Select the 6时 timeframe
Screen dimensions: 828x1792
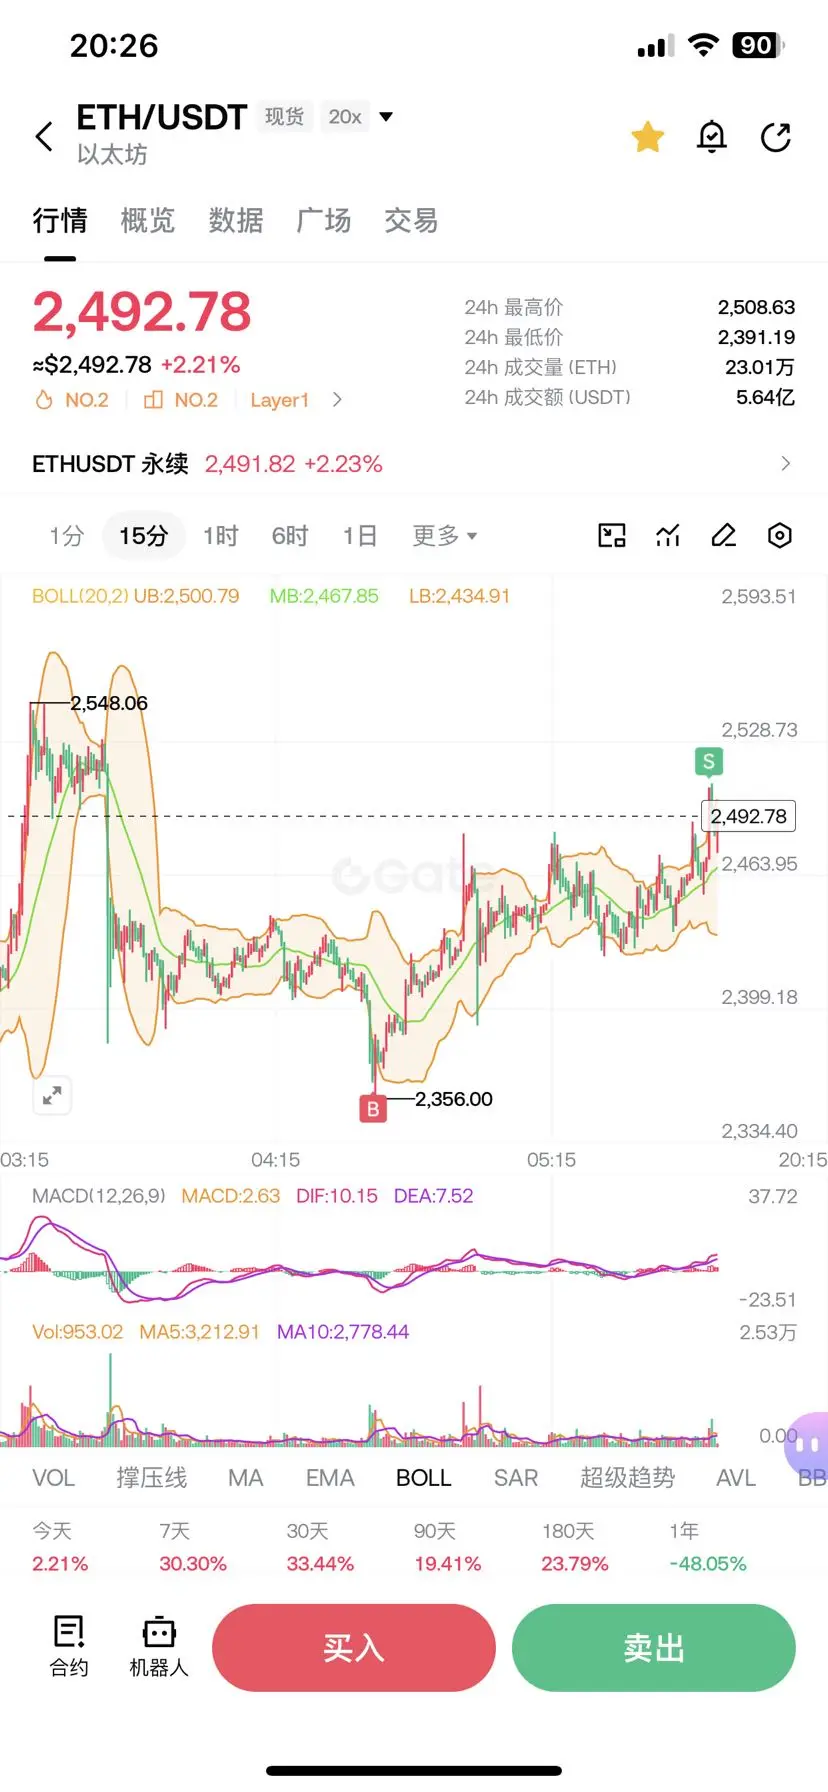click(290, 536)
